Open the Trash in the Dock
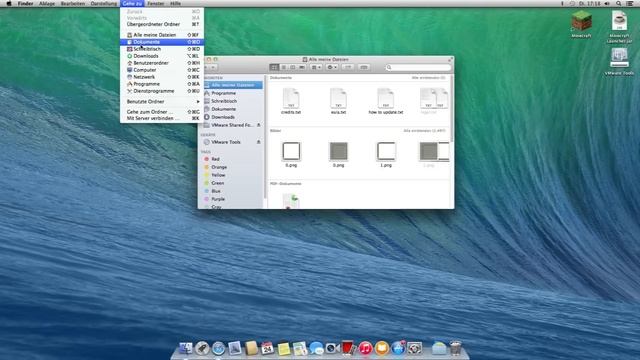The image size is (640, 360). [456, 348]
